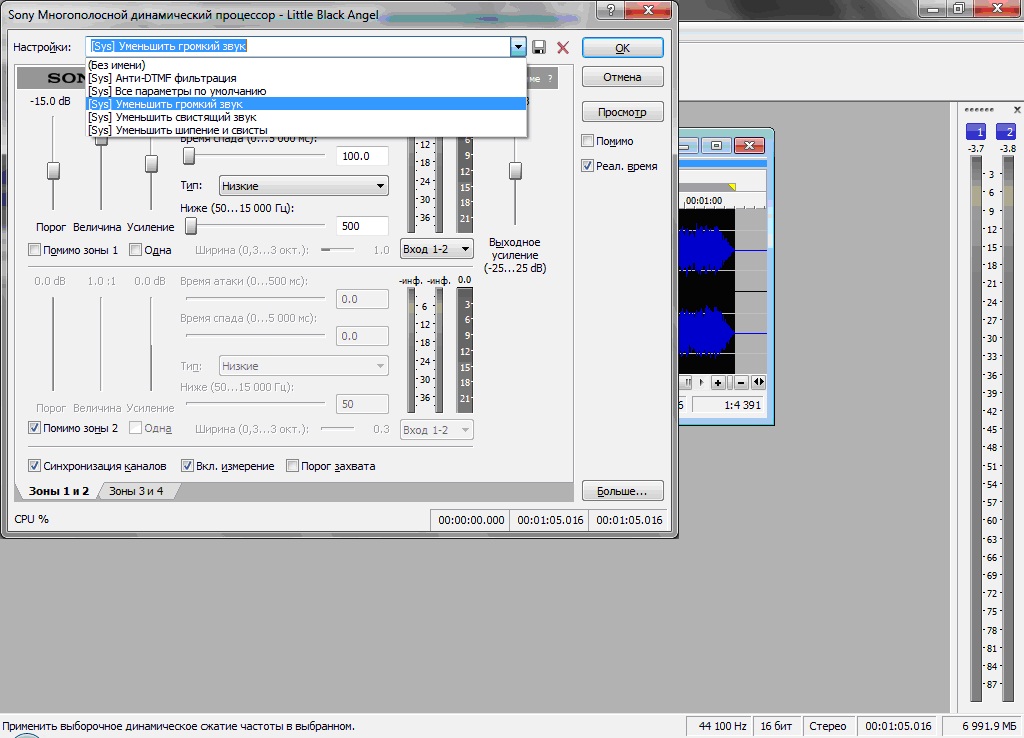1024x738 pixels.
Task: Open the active Вход 1-2 dropdown for zone 1
Action: pos(436,249)
